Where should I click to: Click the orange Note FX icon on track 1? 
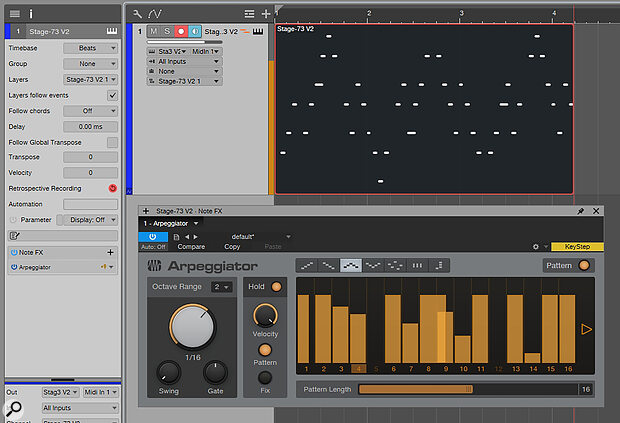click(x=246, y=31)
